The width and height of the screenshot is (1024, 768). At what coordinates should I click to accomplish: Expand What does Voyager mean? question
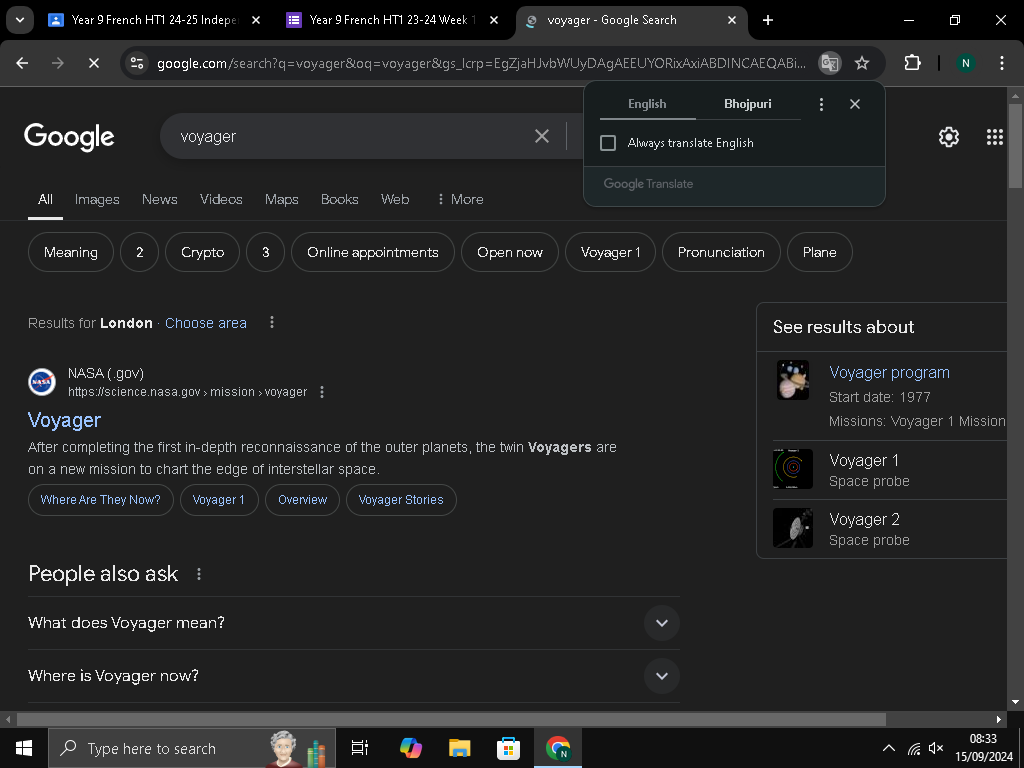354,623
